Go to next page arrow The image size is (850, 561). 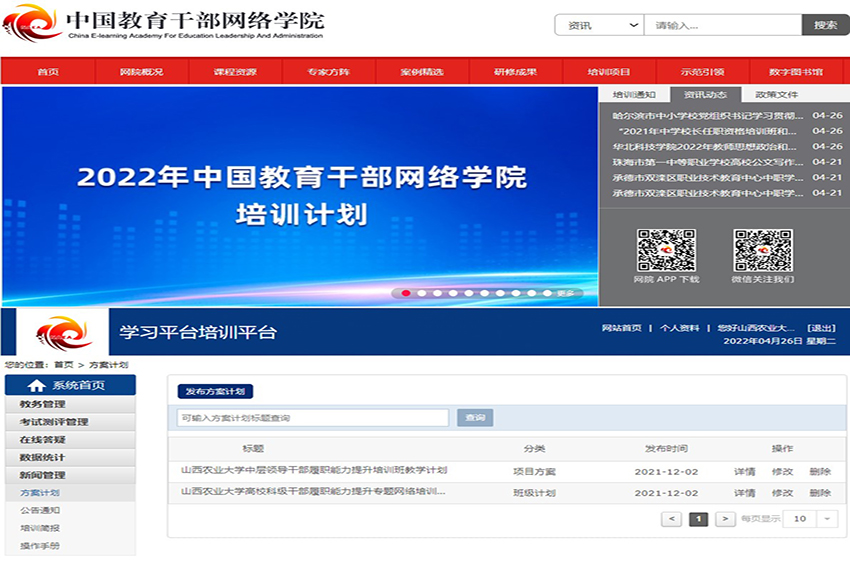(x=725, y=519)
